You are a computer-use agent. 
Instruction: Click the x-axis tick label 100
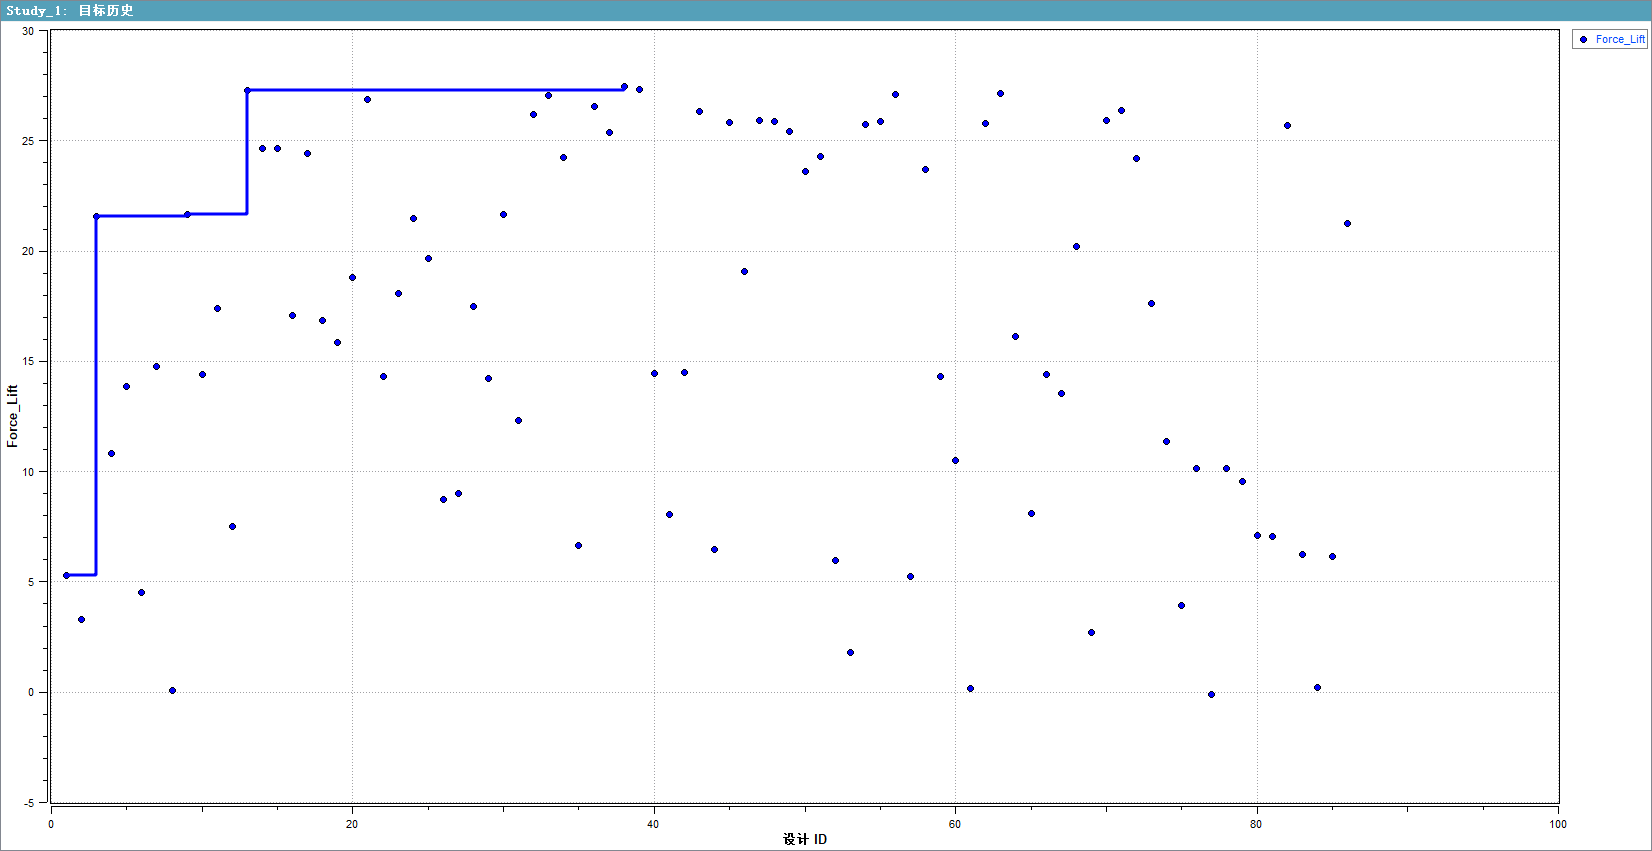pyautogui.click(x=1558, y=824)
